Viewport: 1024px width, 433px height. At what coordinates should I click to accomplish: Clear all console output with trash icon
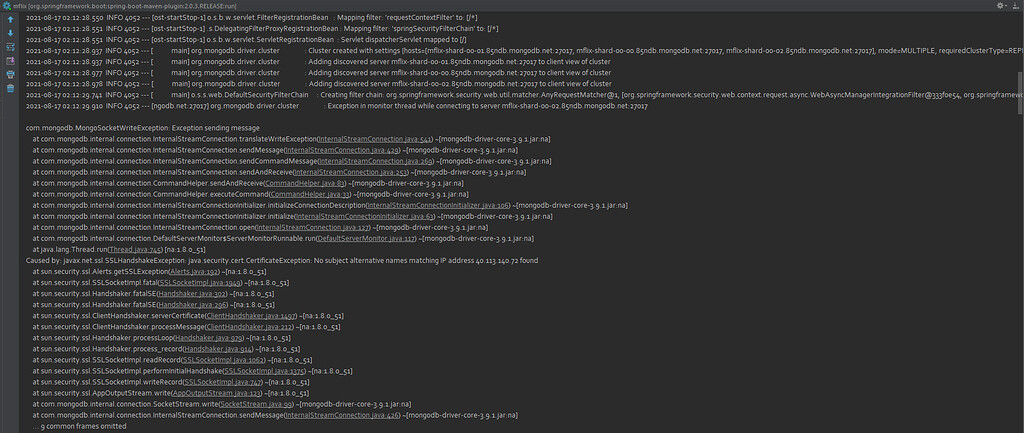click(10, 88)
